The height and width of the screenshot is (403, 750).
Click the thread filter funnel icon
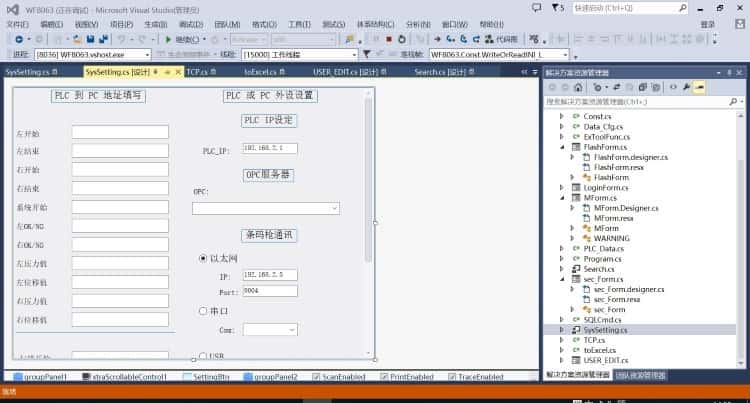click(366, 54)
